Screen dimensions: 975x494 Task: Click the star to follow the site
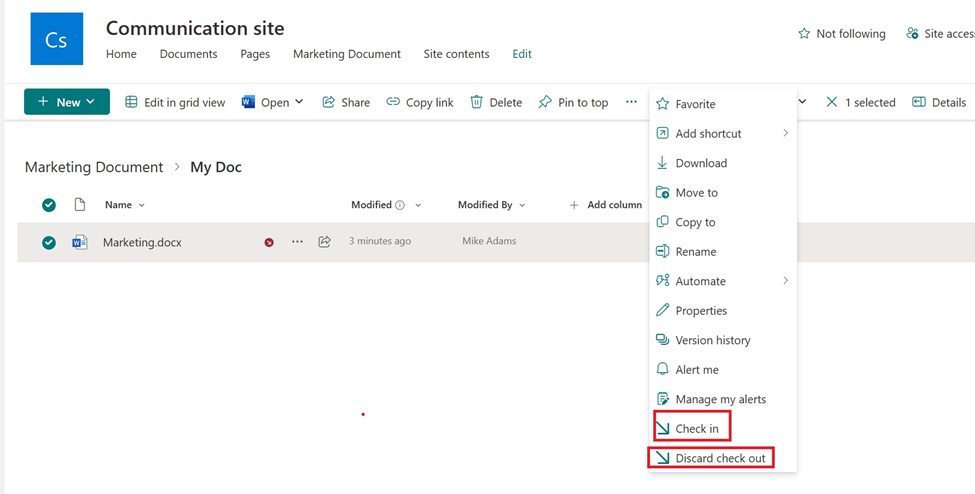click(x=804, y=34)
